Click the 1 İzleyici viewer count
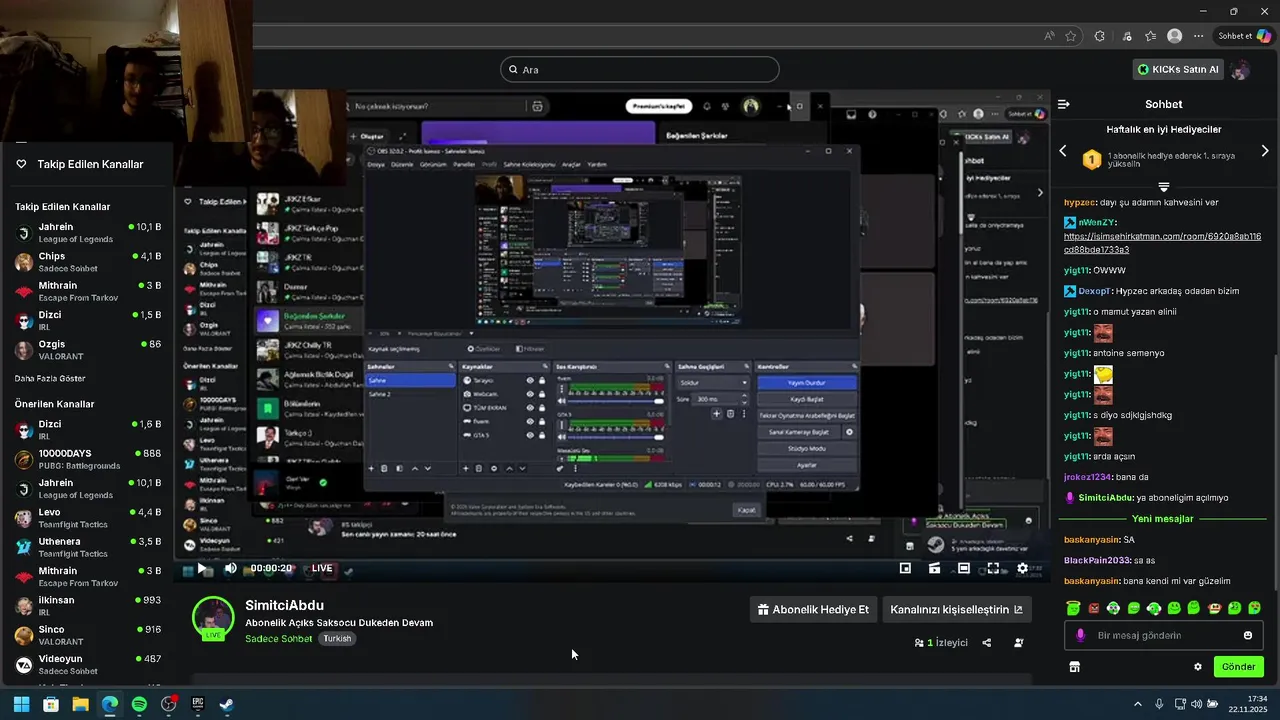Screen dimensions: 1280x720 (x=941, y=643)
